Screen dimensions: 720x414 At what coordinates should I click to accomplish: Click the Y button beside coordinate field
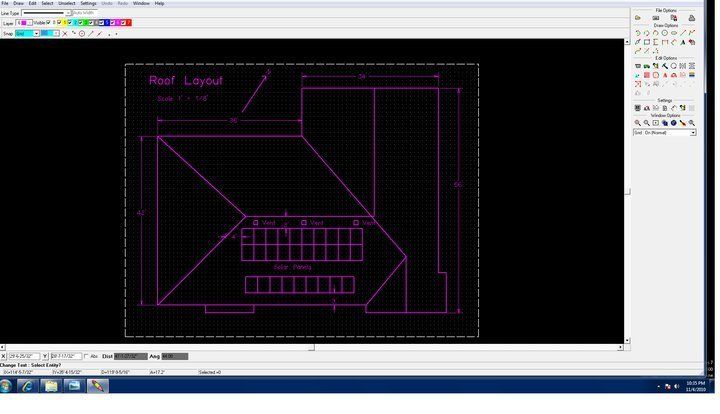(45, 356)
